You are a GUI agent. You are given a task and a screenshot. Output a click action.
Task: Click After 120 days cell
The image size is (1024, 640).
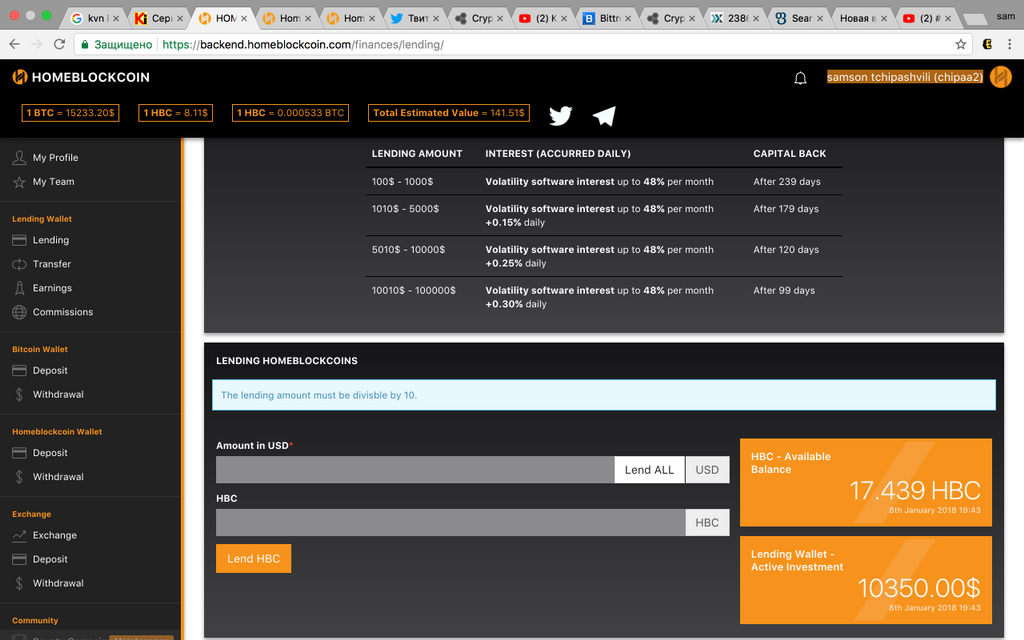[786, 249]
